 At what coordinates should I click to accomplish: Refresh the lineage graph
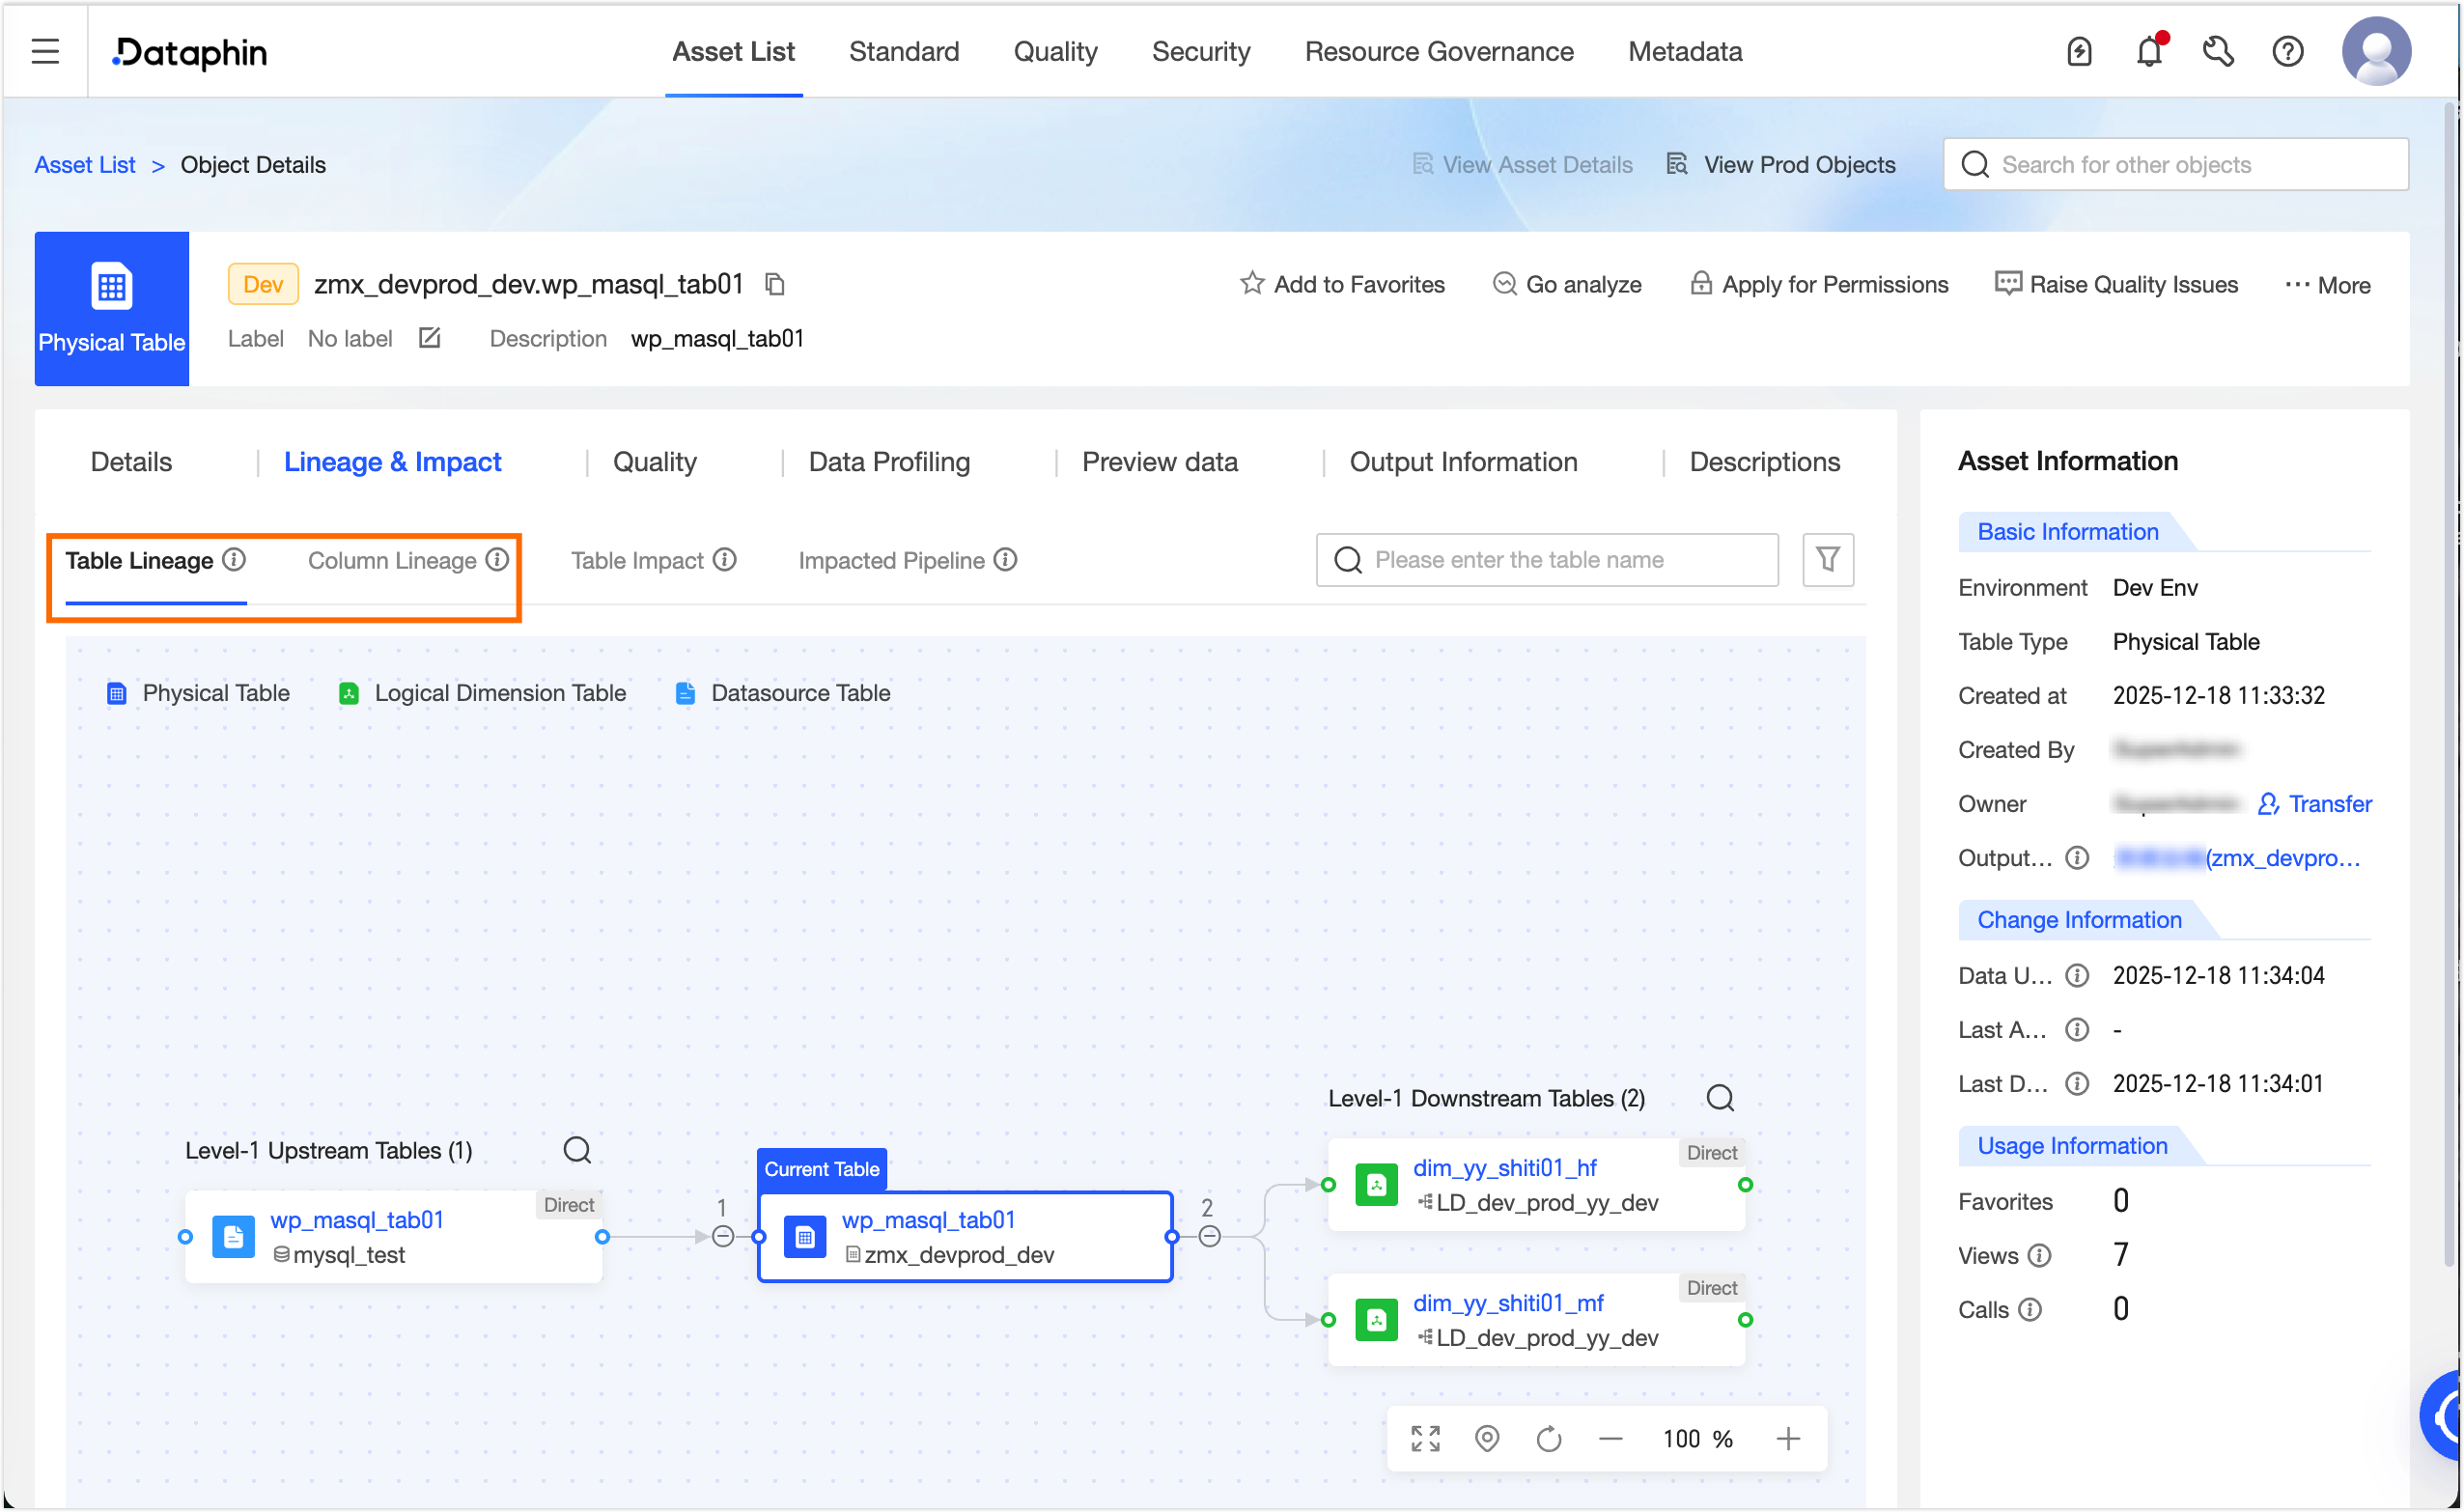[1549, 1438]
